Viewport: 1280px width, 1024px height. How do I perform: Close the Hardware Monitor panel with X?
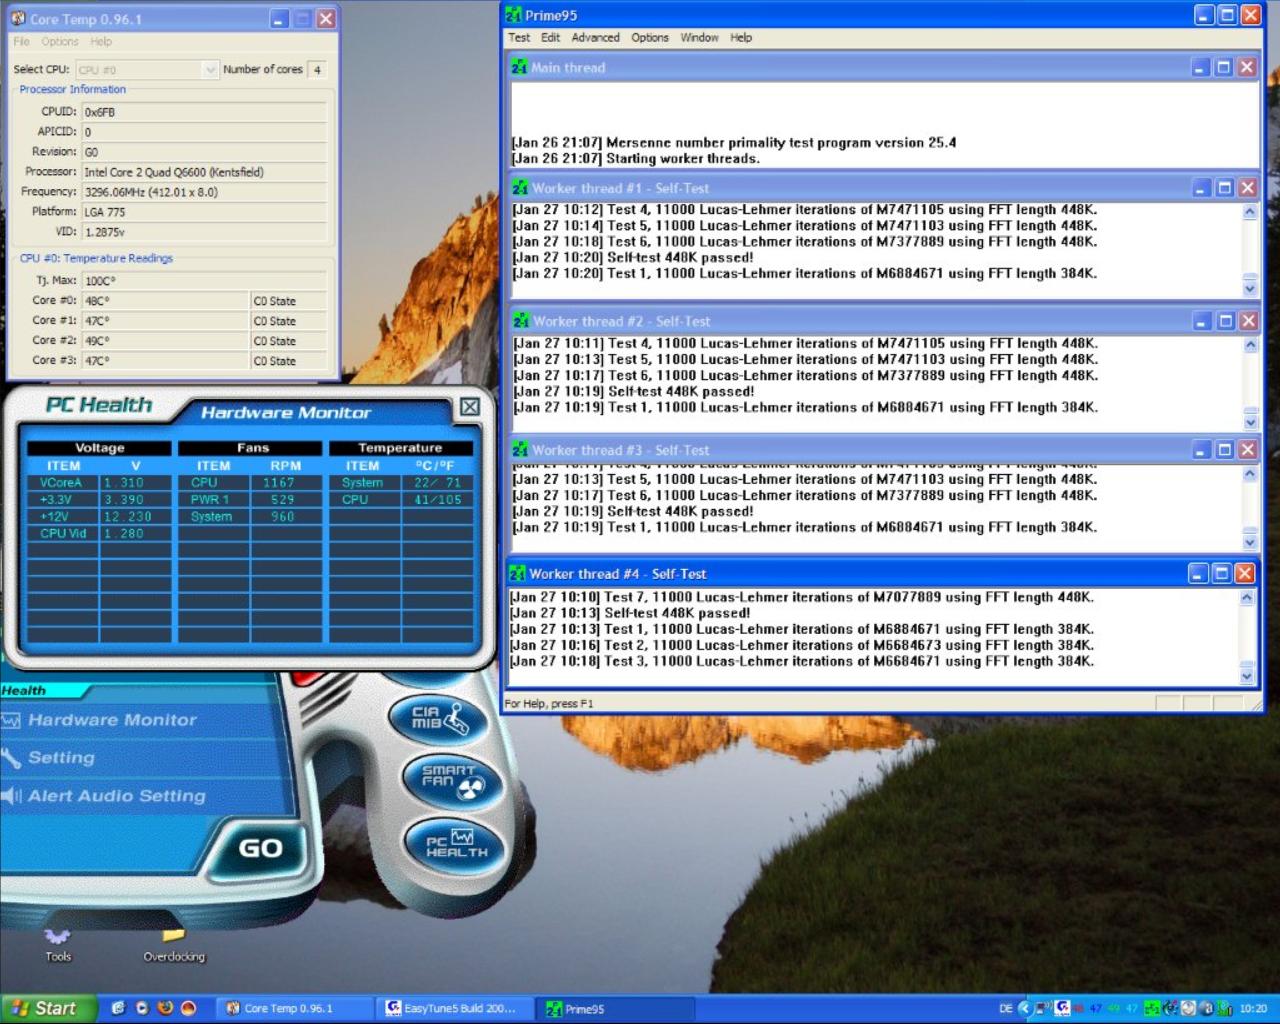click(470, 407)
